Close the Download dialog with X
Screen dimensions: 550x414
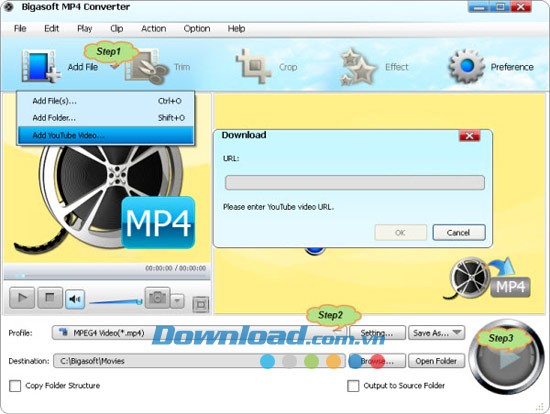[469, 136]
